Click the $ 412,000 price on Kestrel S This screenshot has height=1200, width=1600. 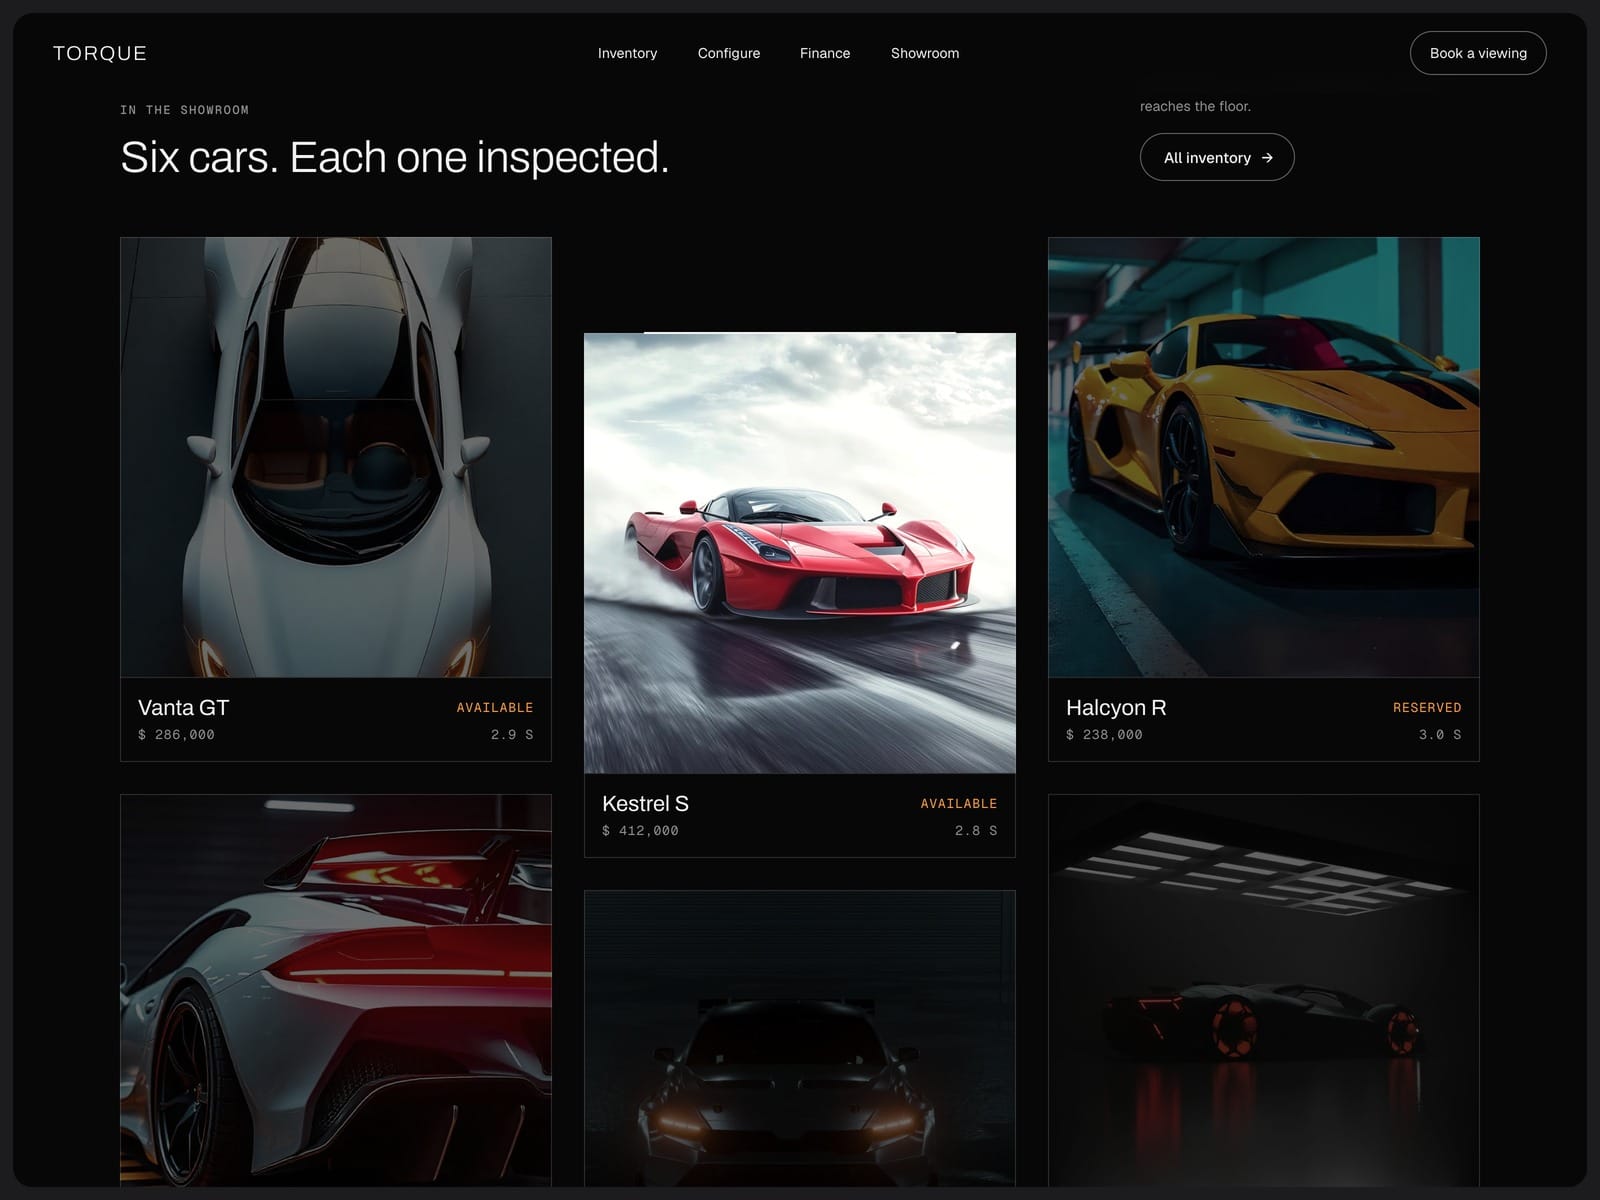click(640, 830)
